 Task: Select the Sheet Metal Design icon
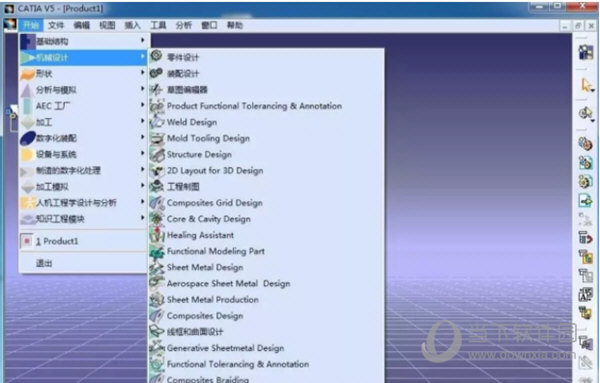point(156,267)
